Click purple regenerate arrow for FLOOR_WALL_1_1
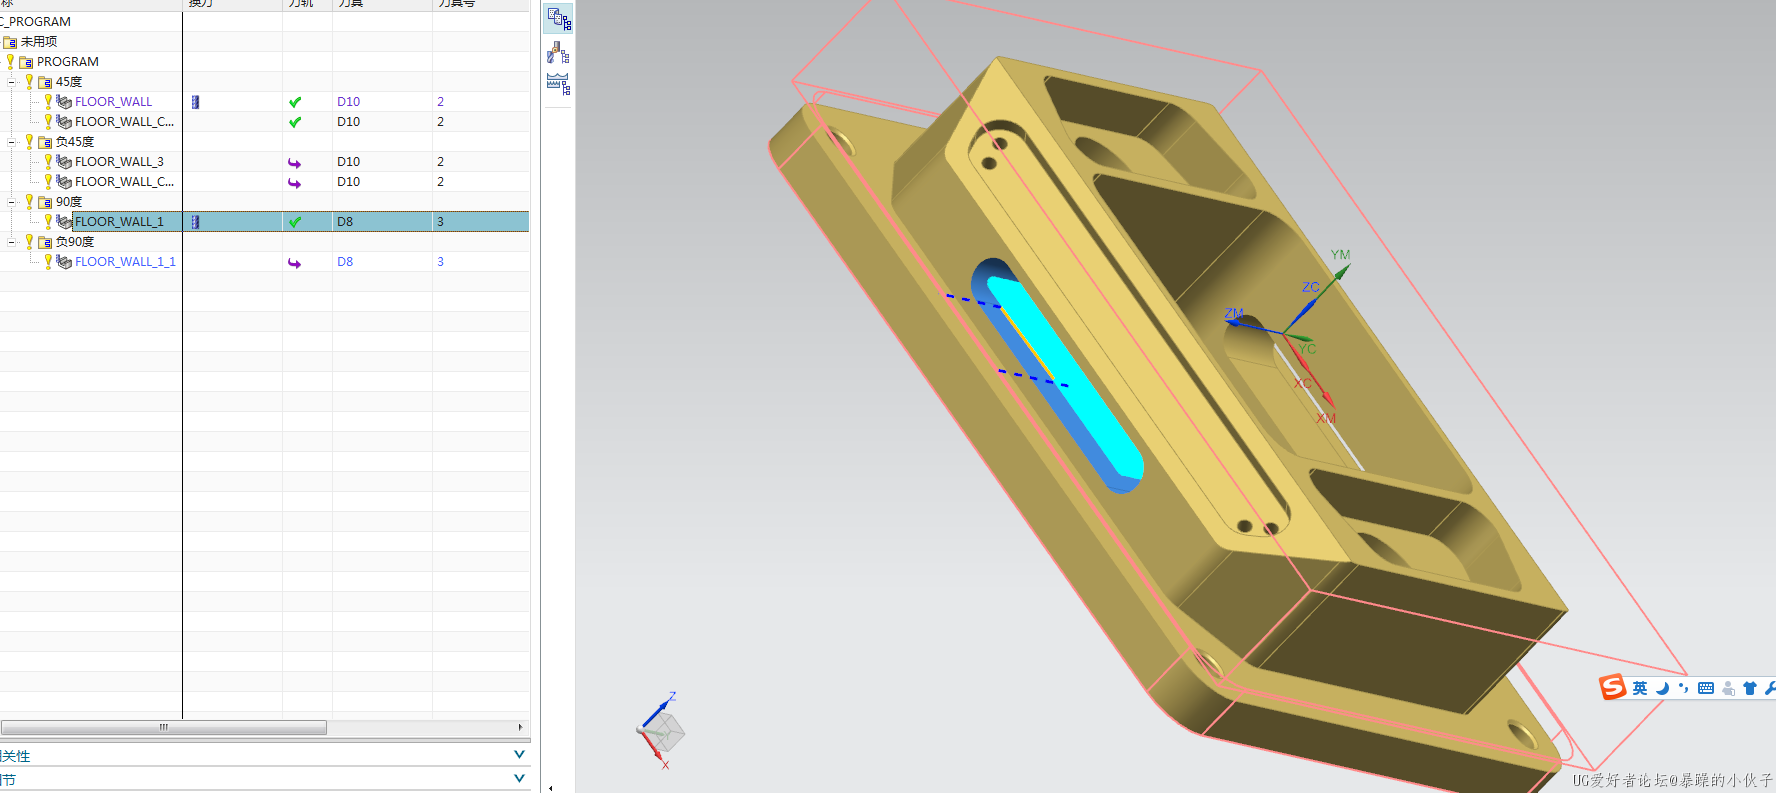The image size is (1776, 793). coord(294,263)
